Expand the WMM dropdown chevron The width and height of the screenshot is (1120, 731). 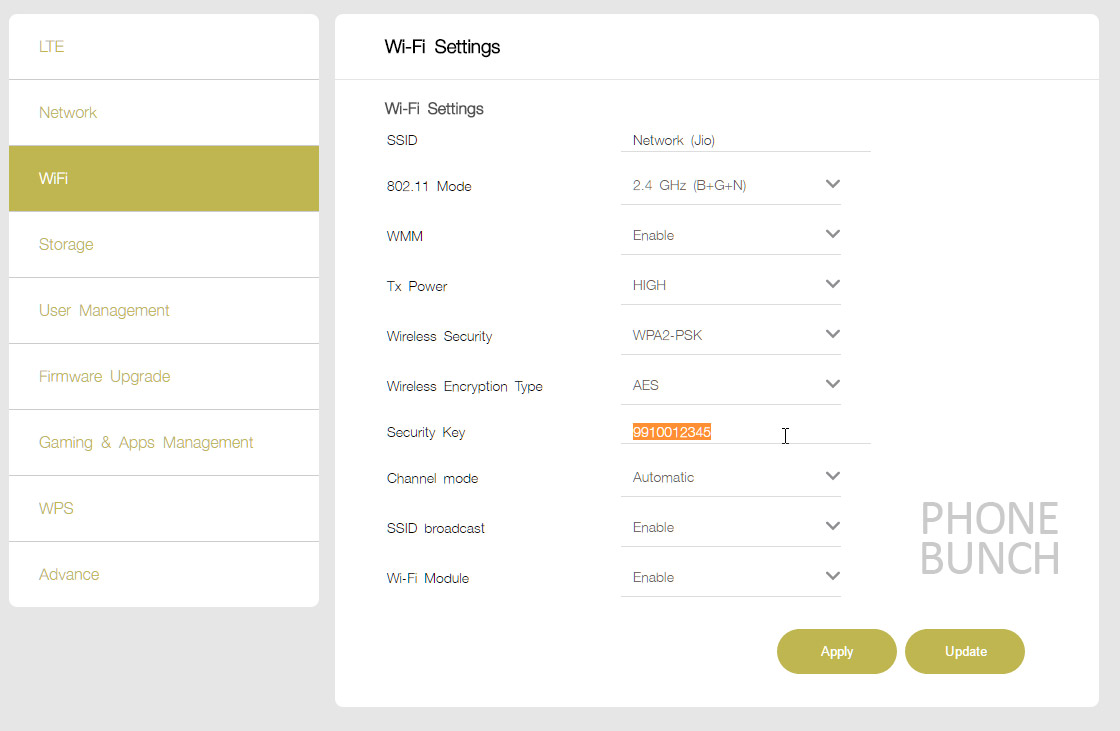pyautogui.click(x=832, y=234)
